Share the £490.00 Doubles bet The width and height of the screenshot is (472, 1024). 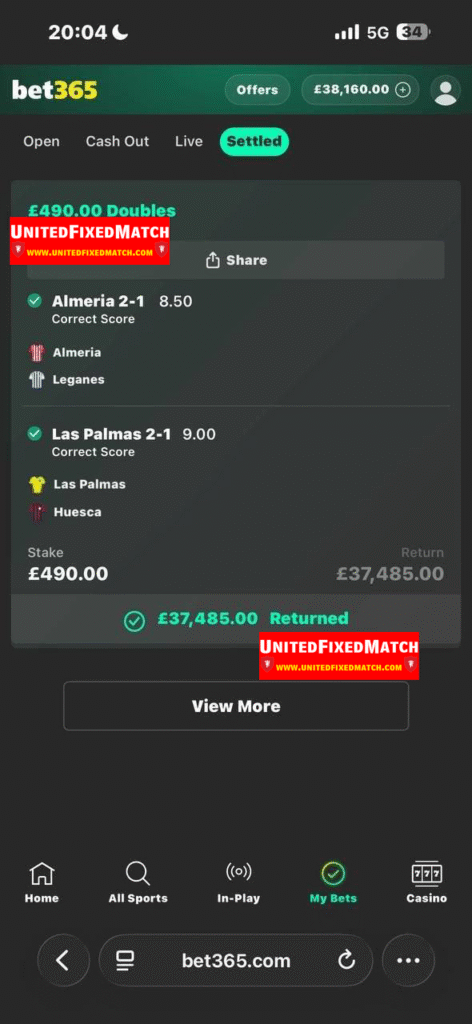tap(236, 260)
